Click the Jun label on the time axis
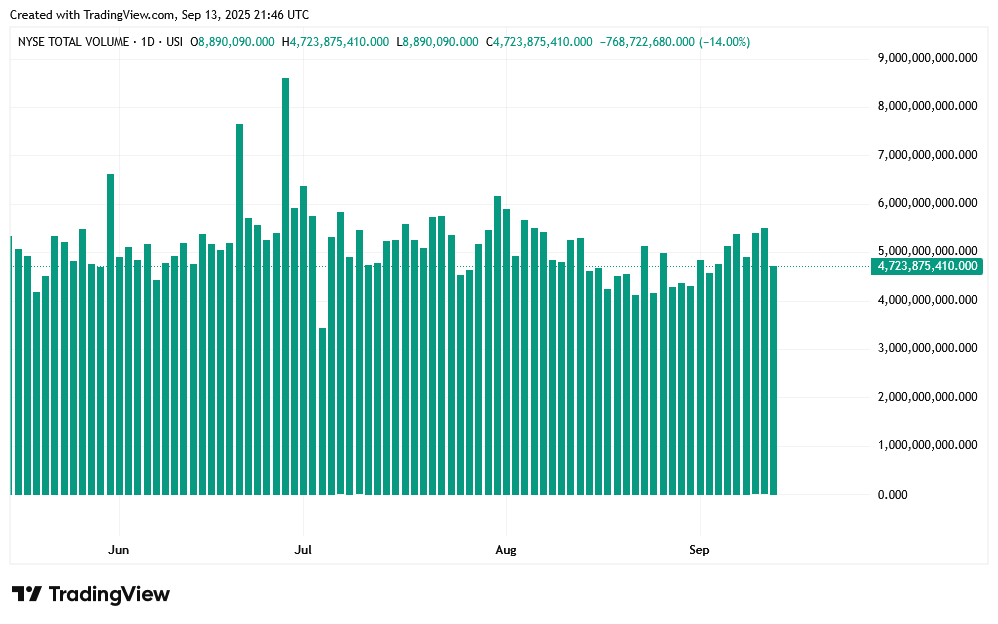998x624 pixels. pos(119,550)
